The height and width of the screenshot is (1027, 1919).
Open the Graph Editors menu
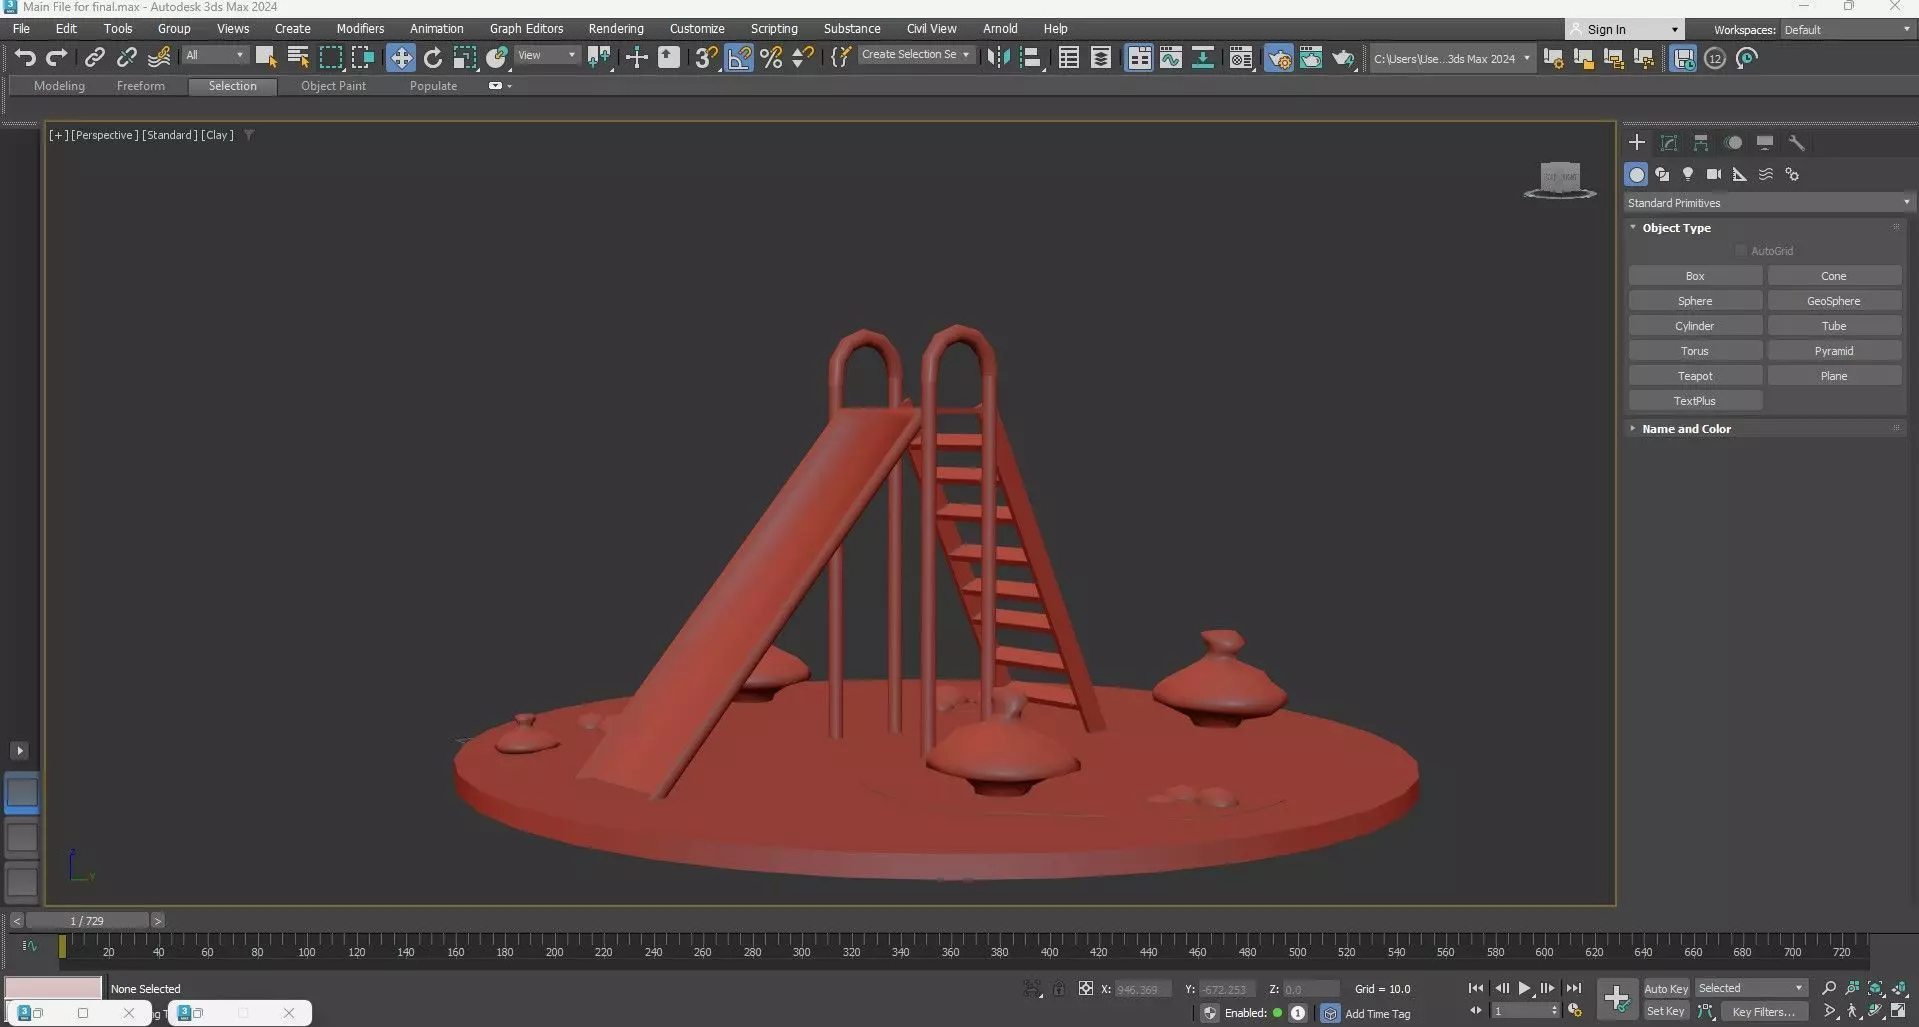526,29
